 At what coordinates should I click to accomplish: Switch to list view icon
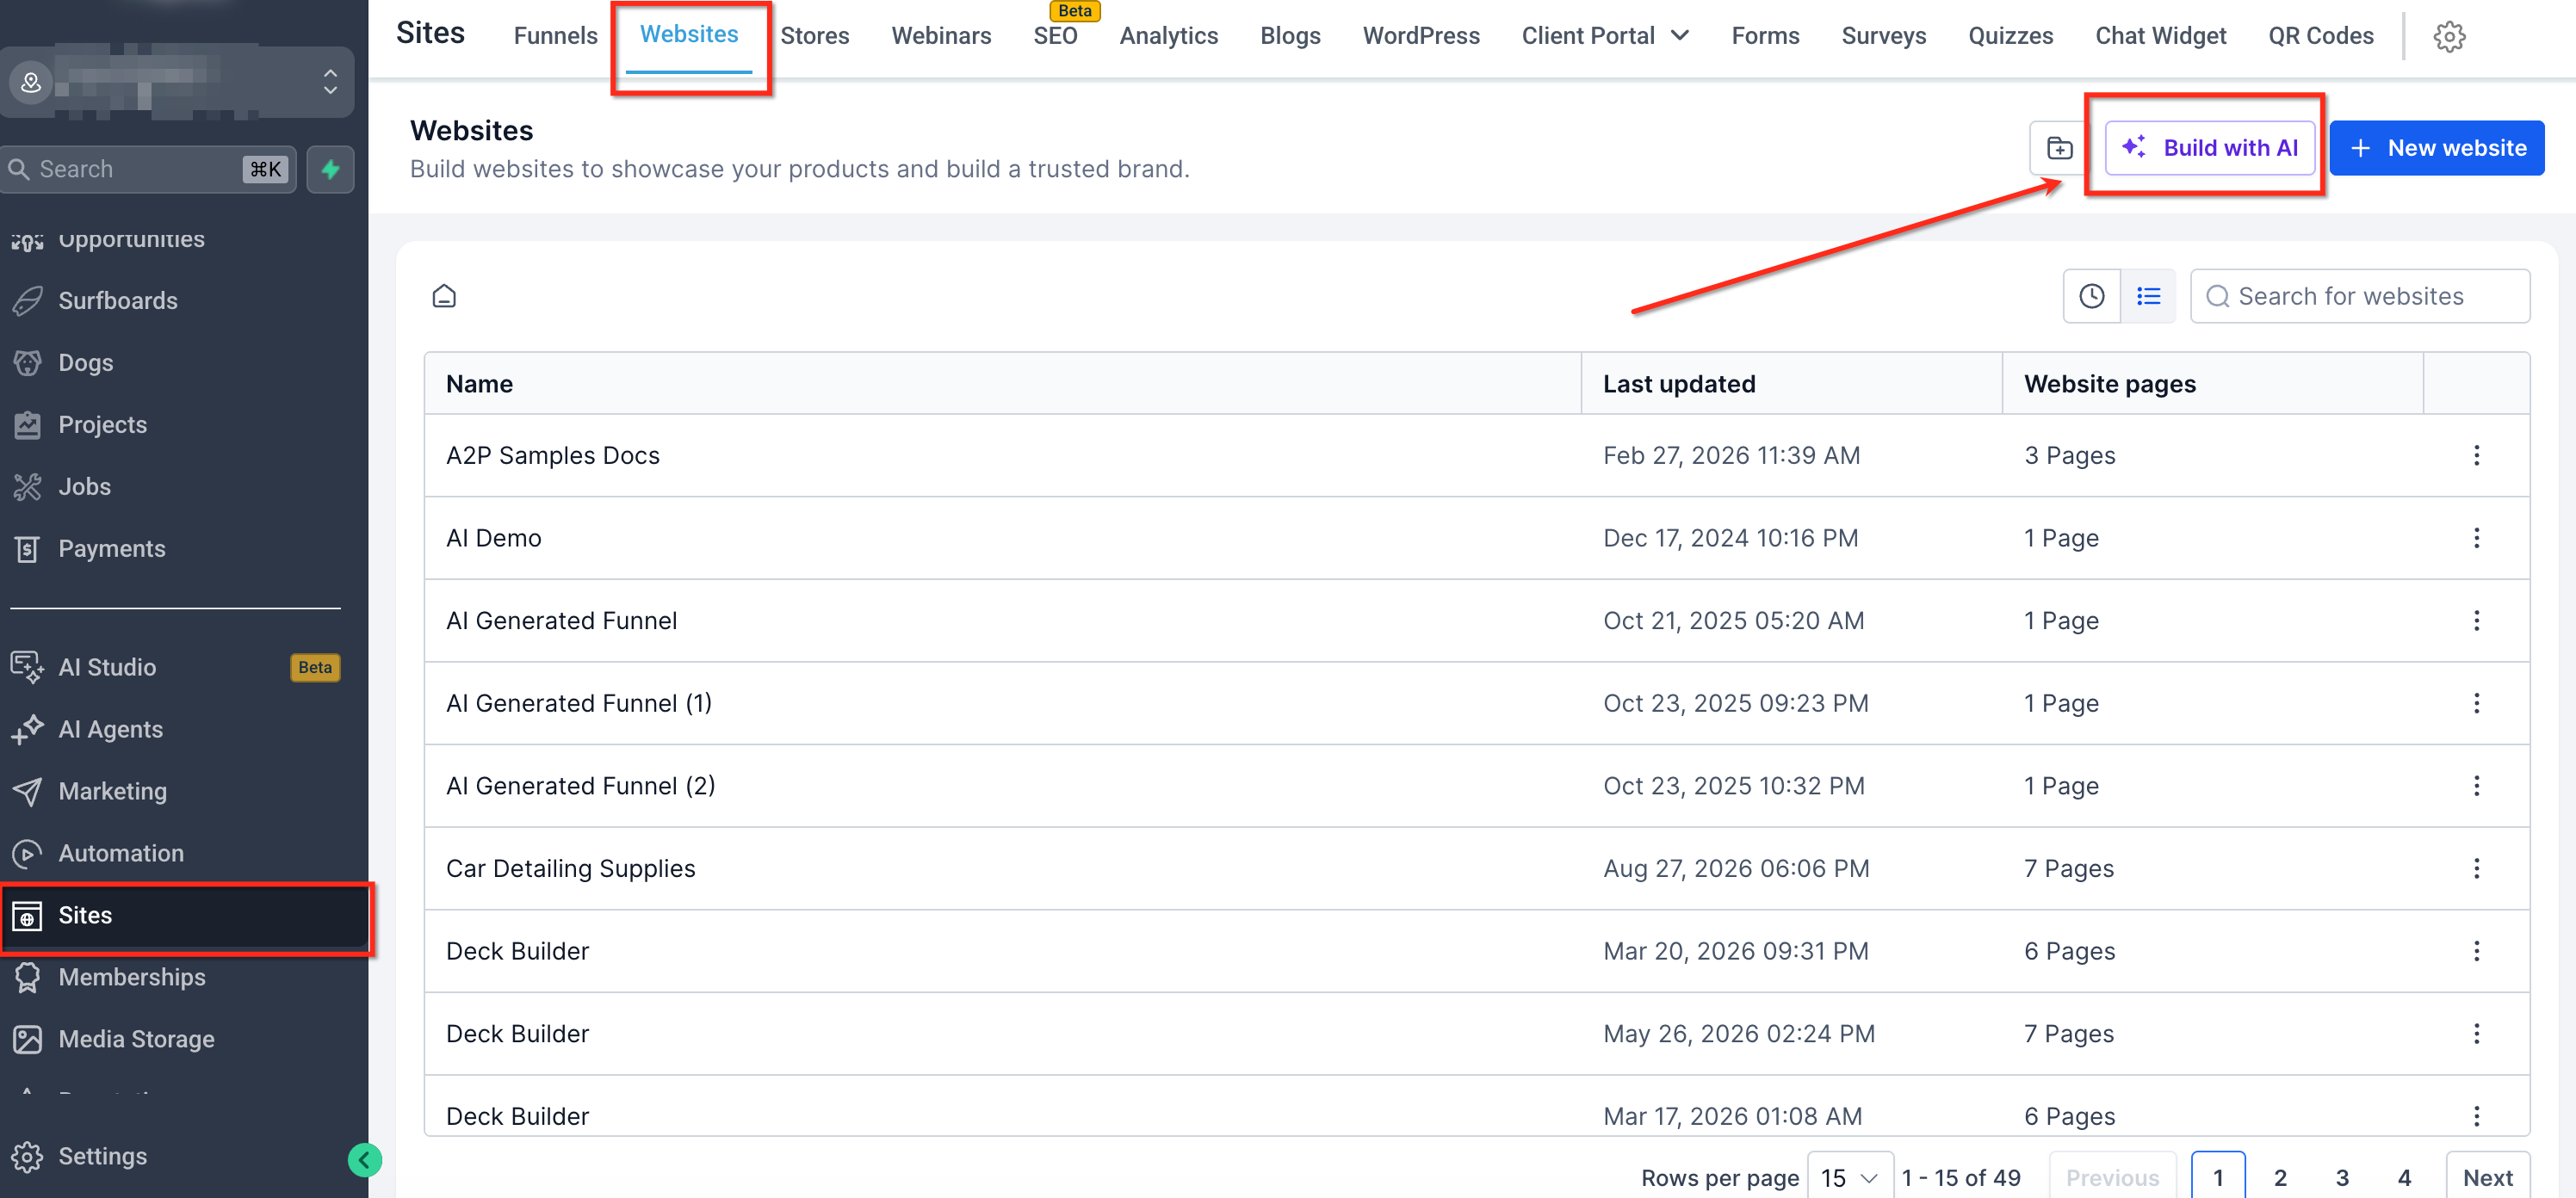(x=2148, y=296)
